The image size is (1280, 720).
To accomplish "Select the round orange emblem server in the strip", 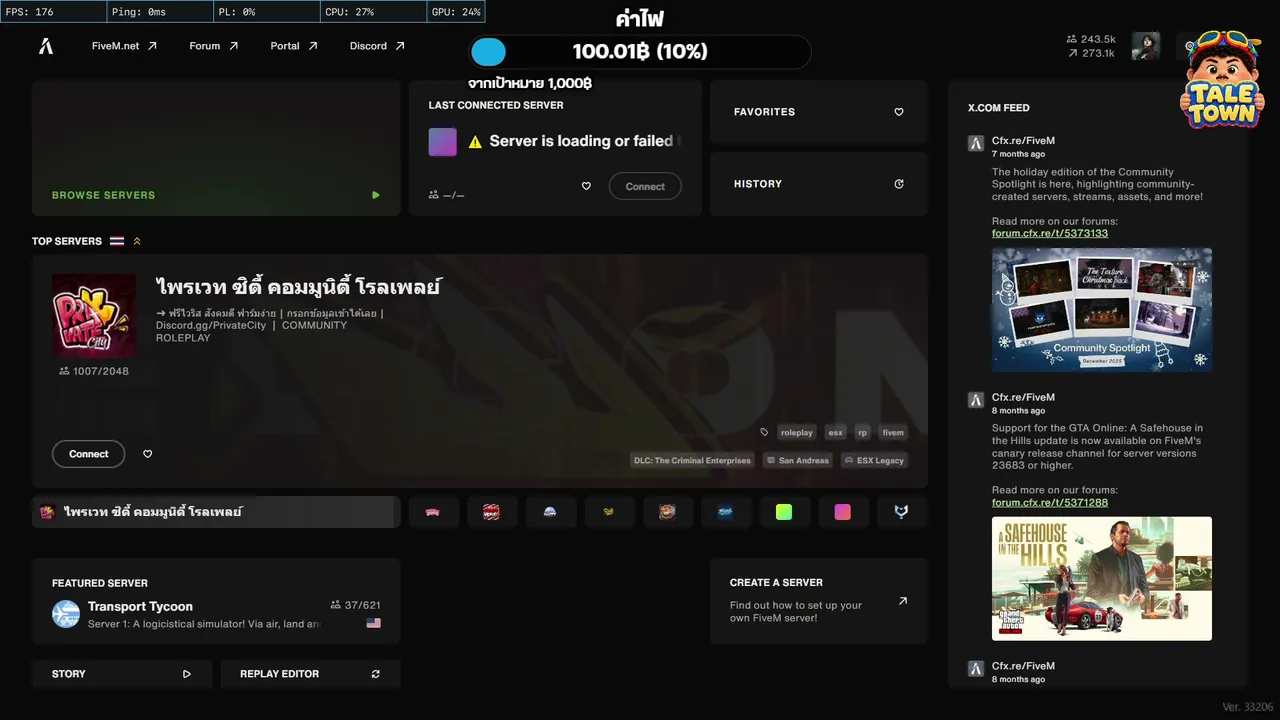I will tap(667, 512).
